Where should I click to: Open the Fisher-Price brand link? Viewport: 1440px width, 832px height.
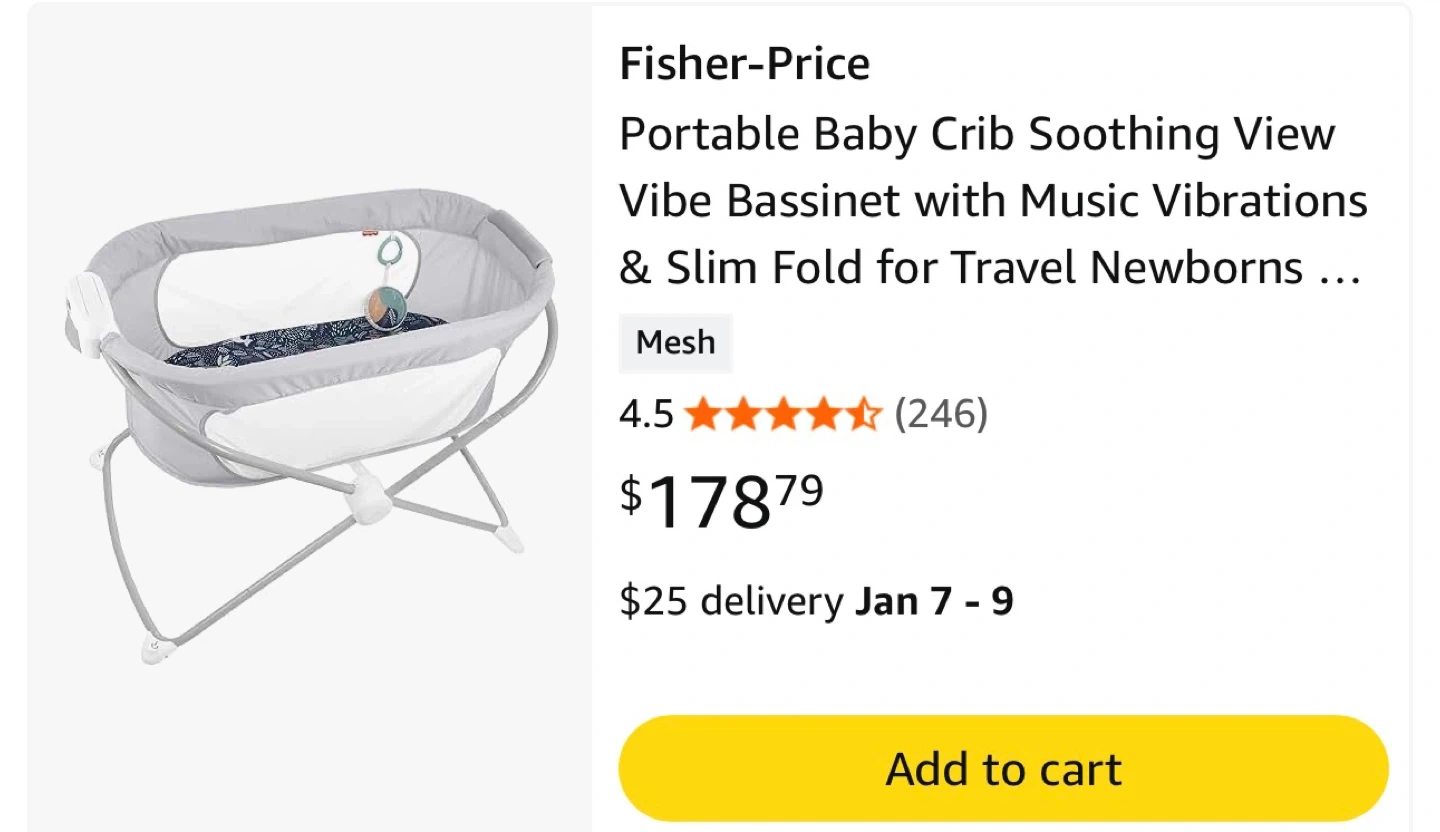744,64
